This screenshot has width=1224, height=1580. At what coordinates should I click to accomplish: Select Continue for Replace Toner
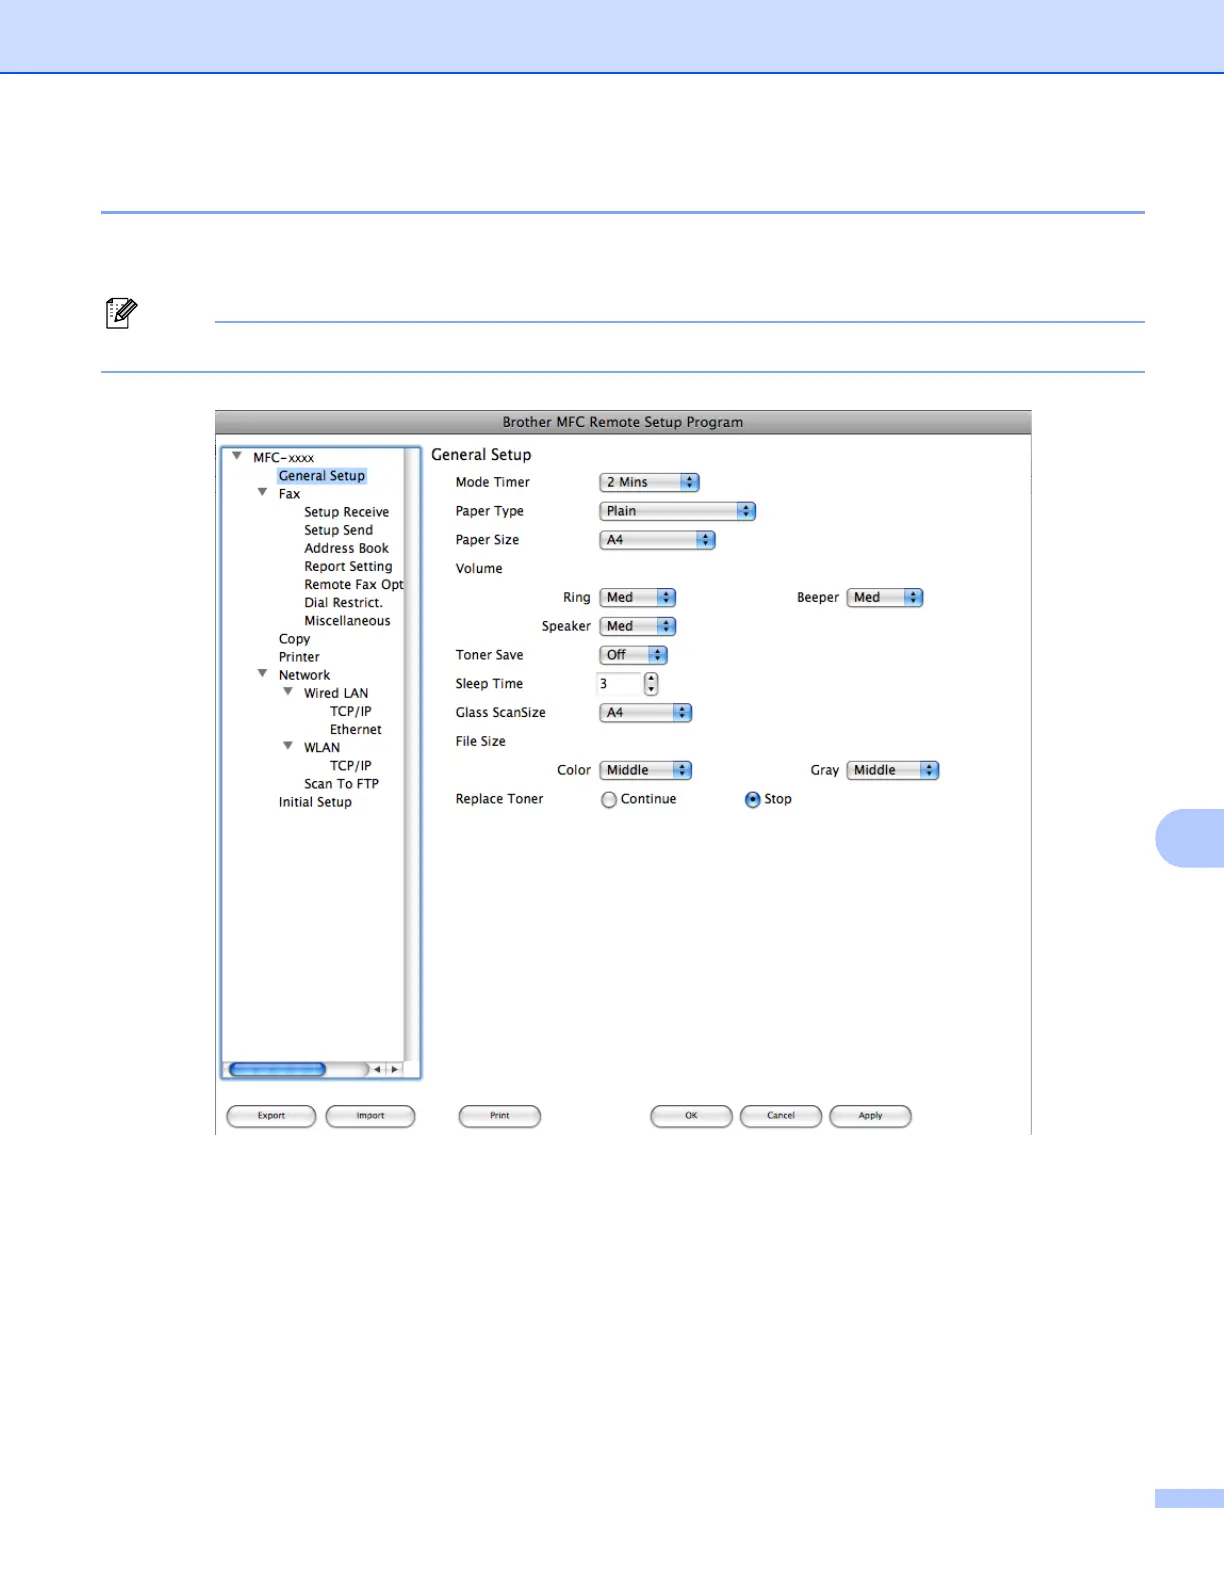tap(609, 800)
